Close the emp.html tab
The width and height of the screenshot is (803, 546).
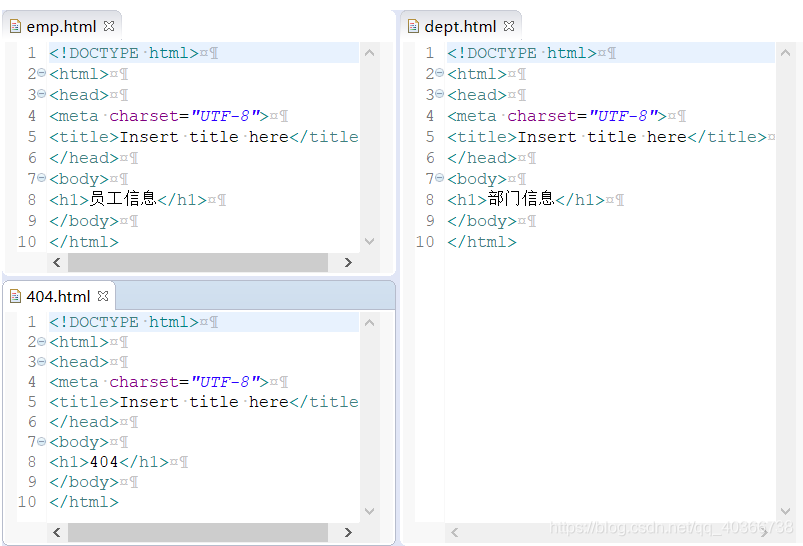click(109, 26)
